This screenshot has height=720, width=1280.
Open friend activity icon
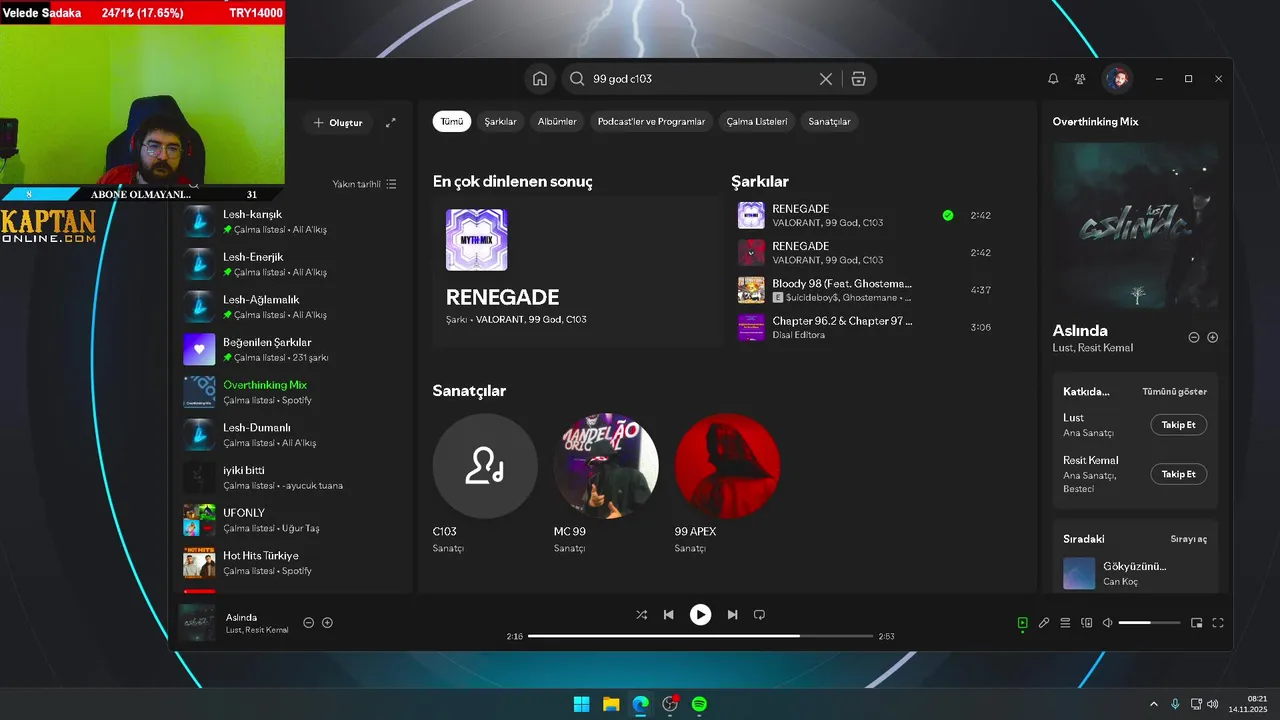1080,79
